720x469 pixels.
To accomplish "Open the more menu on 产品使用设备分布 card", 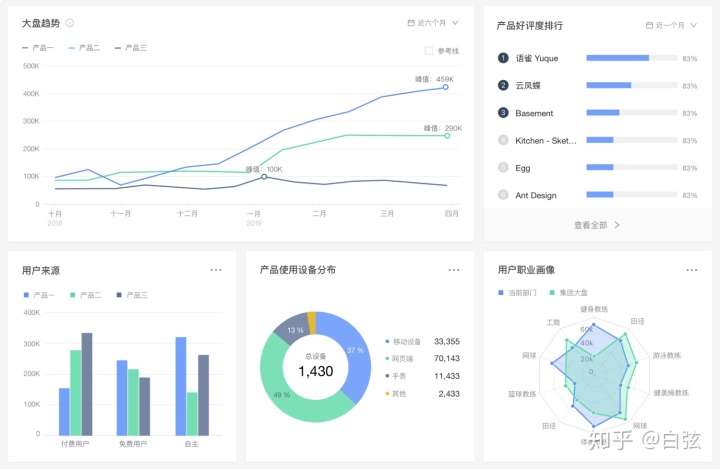I will 454,270.
